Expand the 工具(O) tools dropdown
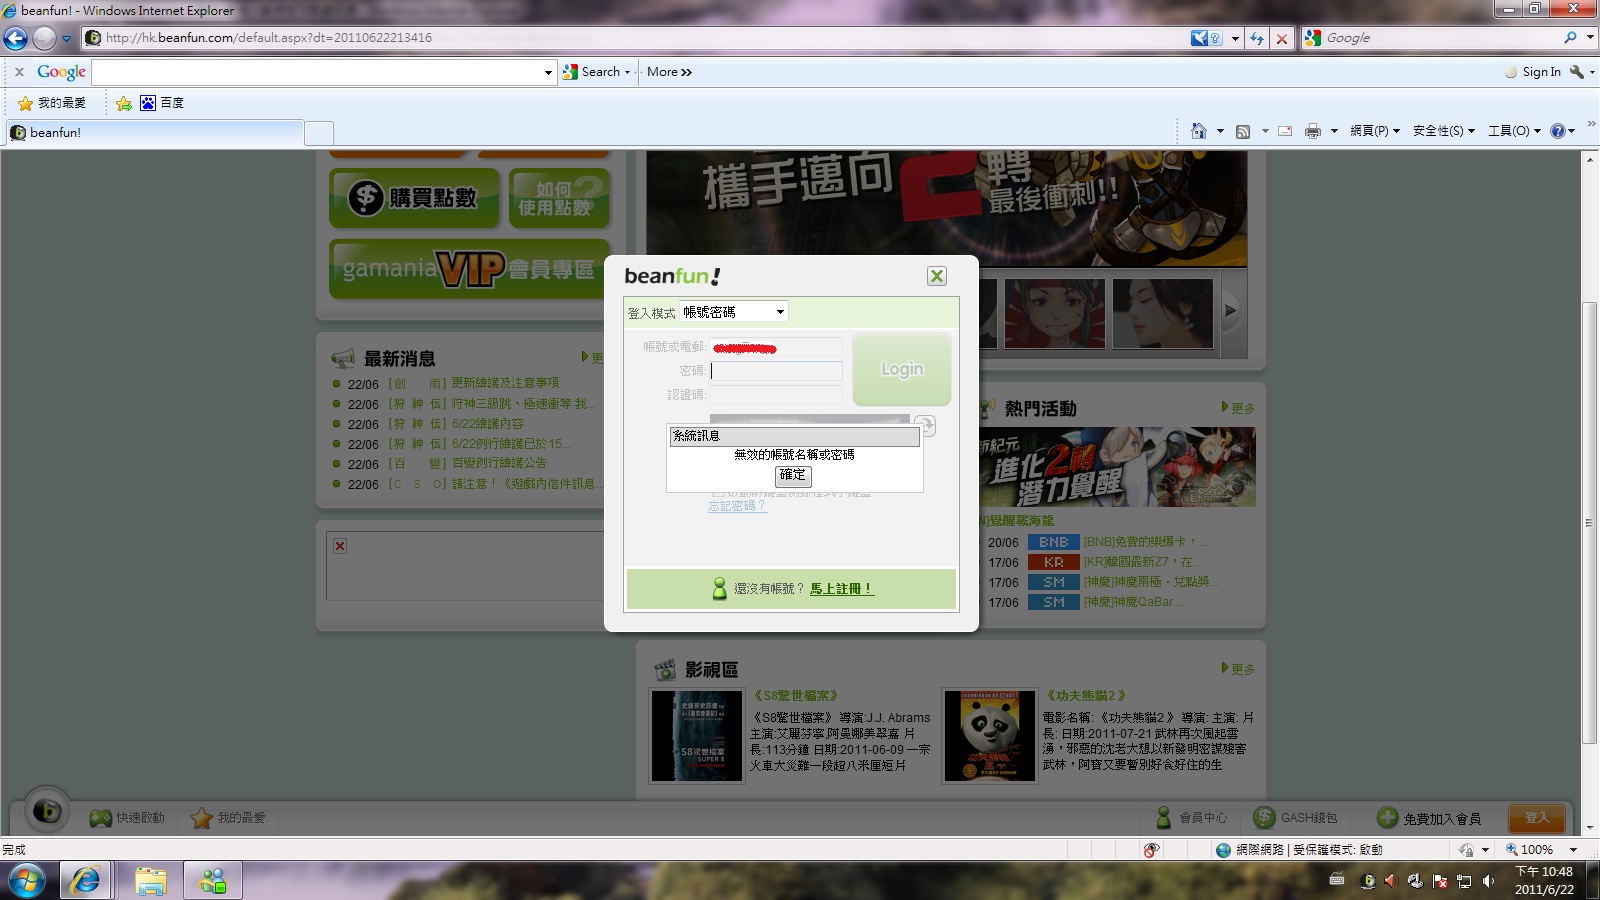The height and width of the screenshot is (900, 1600). click(x=1514, y=131)
